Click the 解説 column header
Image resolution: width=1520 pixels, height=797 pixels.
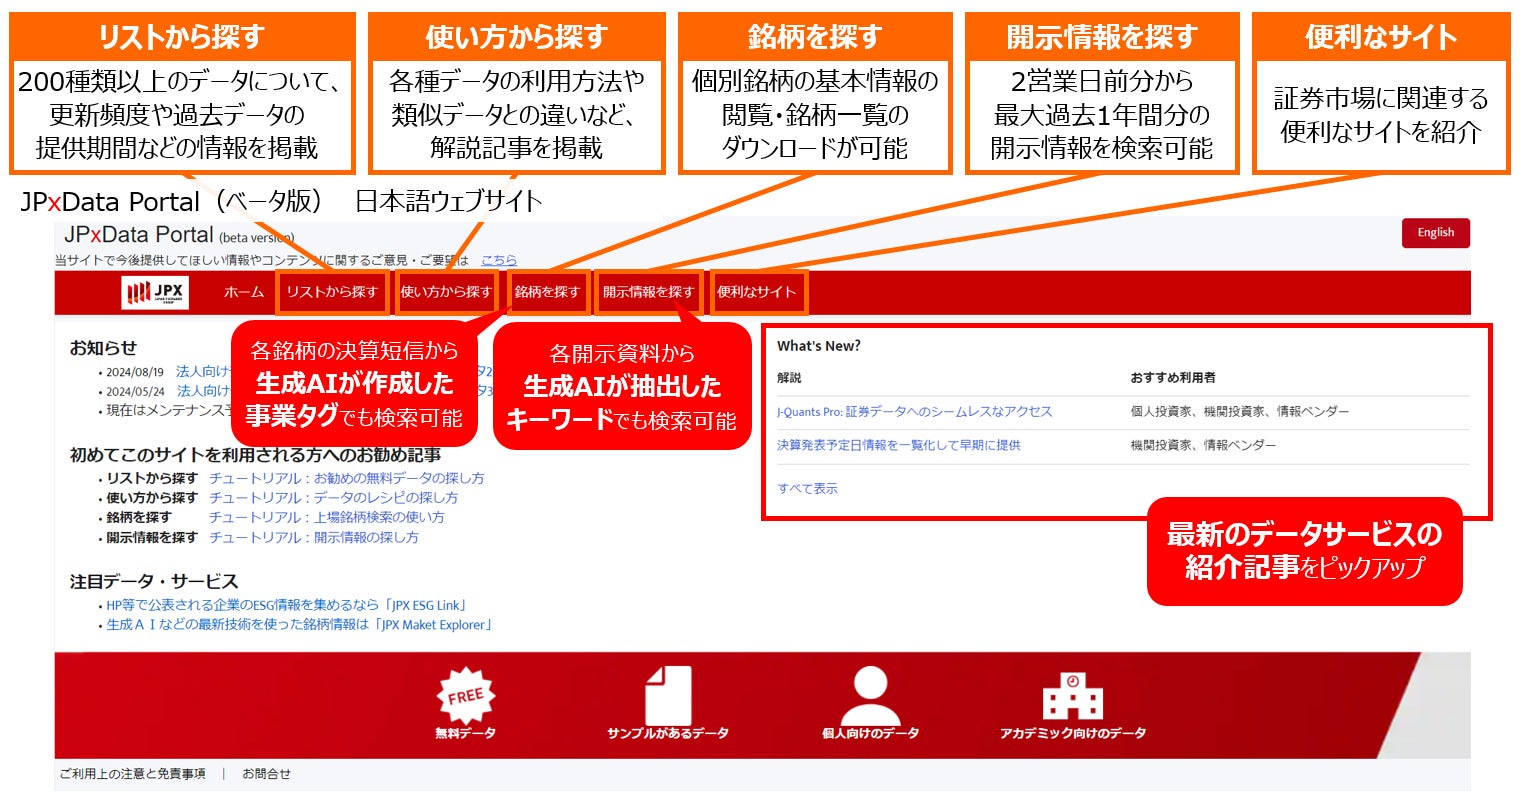789,378
